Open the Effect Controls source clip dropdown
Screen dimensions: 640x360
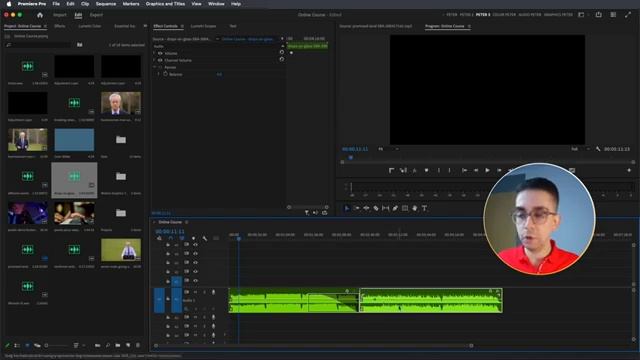click(x=218, y=39)
